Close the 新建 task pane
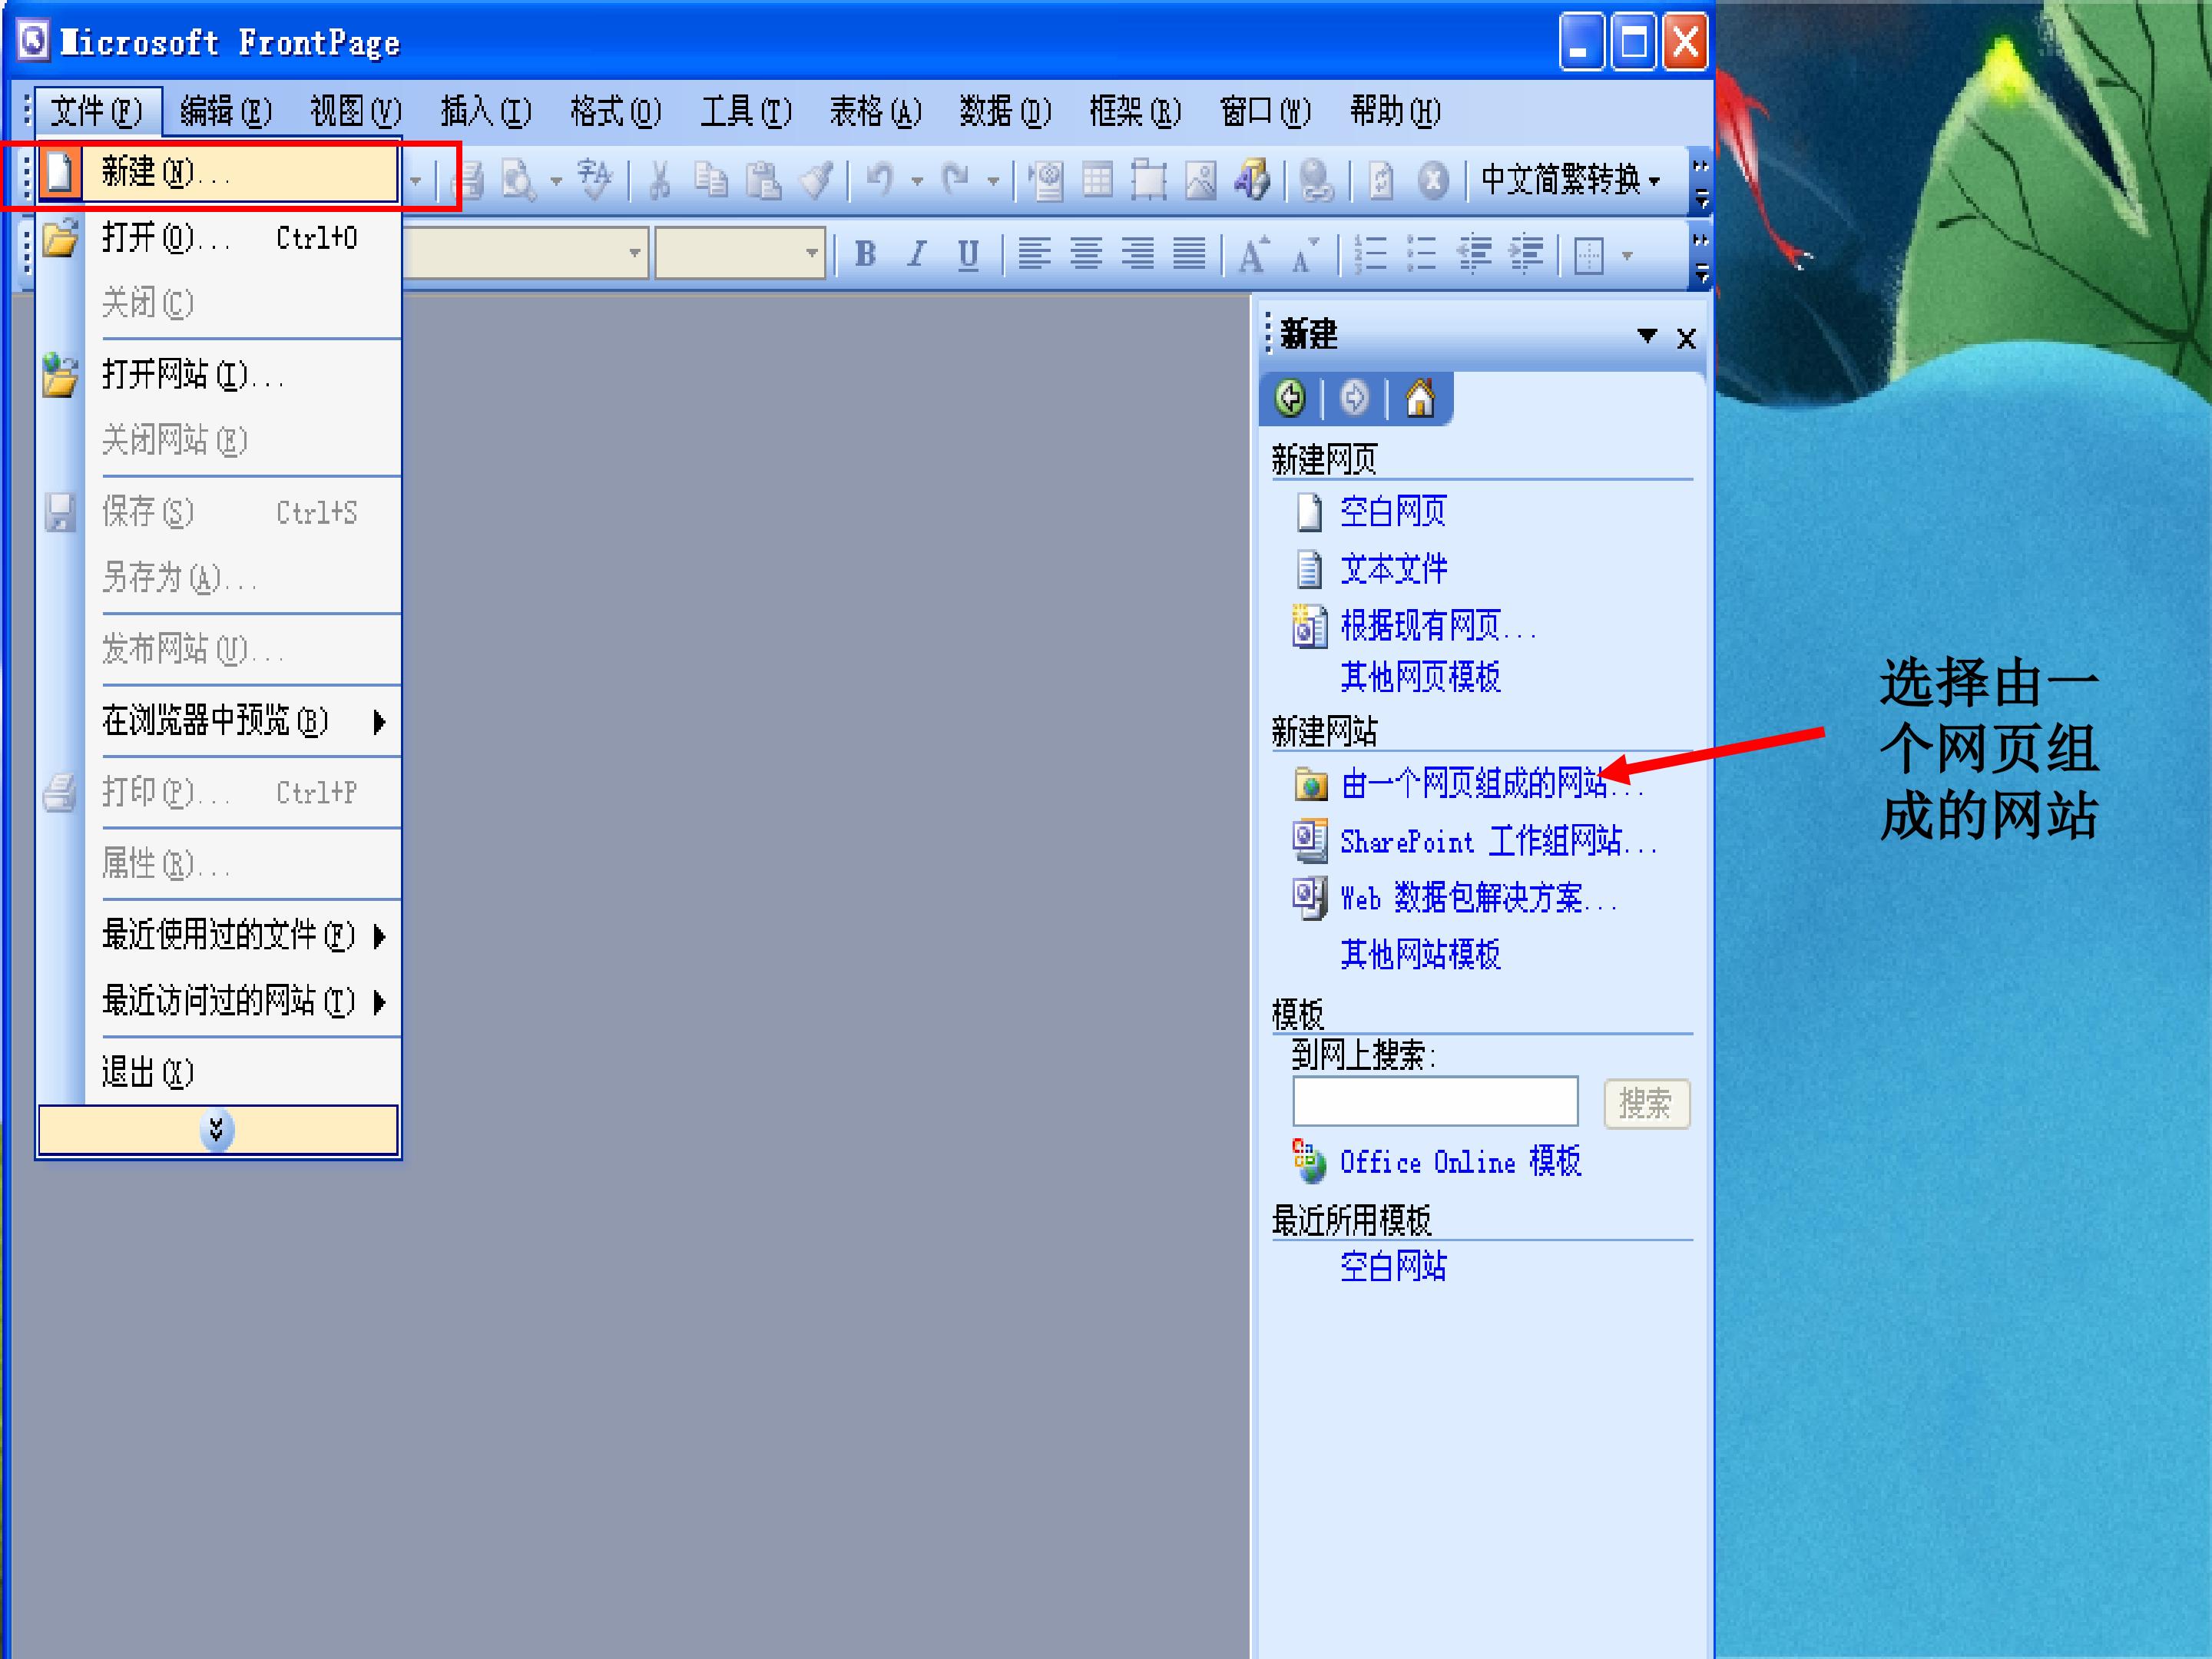The image size is (2212, 1659). pos(1686,338)
